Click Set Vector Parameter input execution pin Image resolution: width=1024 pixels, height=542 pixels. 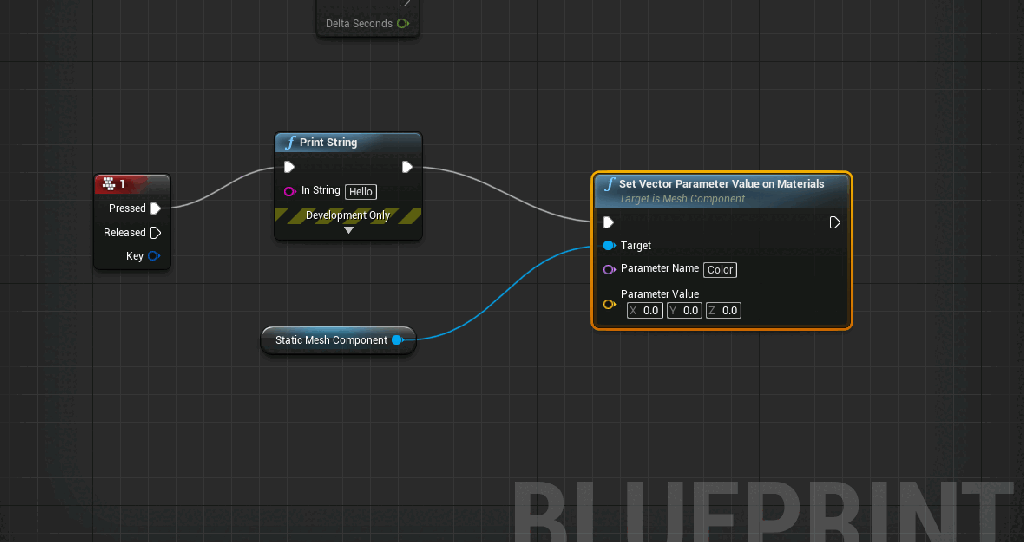608,222
